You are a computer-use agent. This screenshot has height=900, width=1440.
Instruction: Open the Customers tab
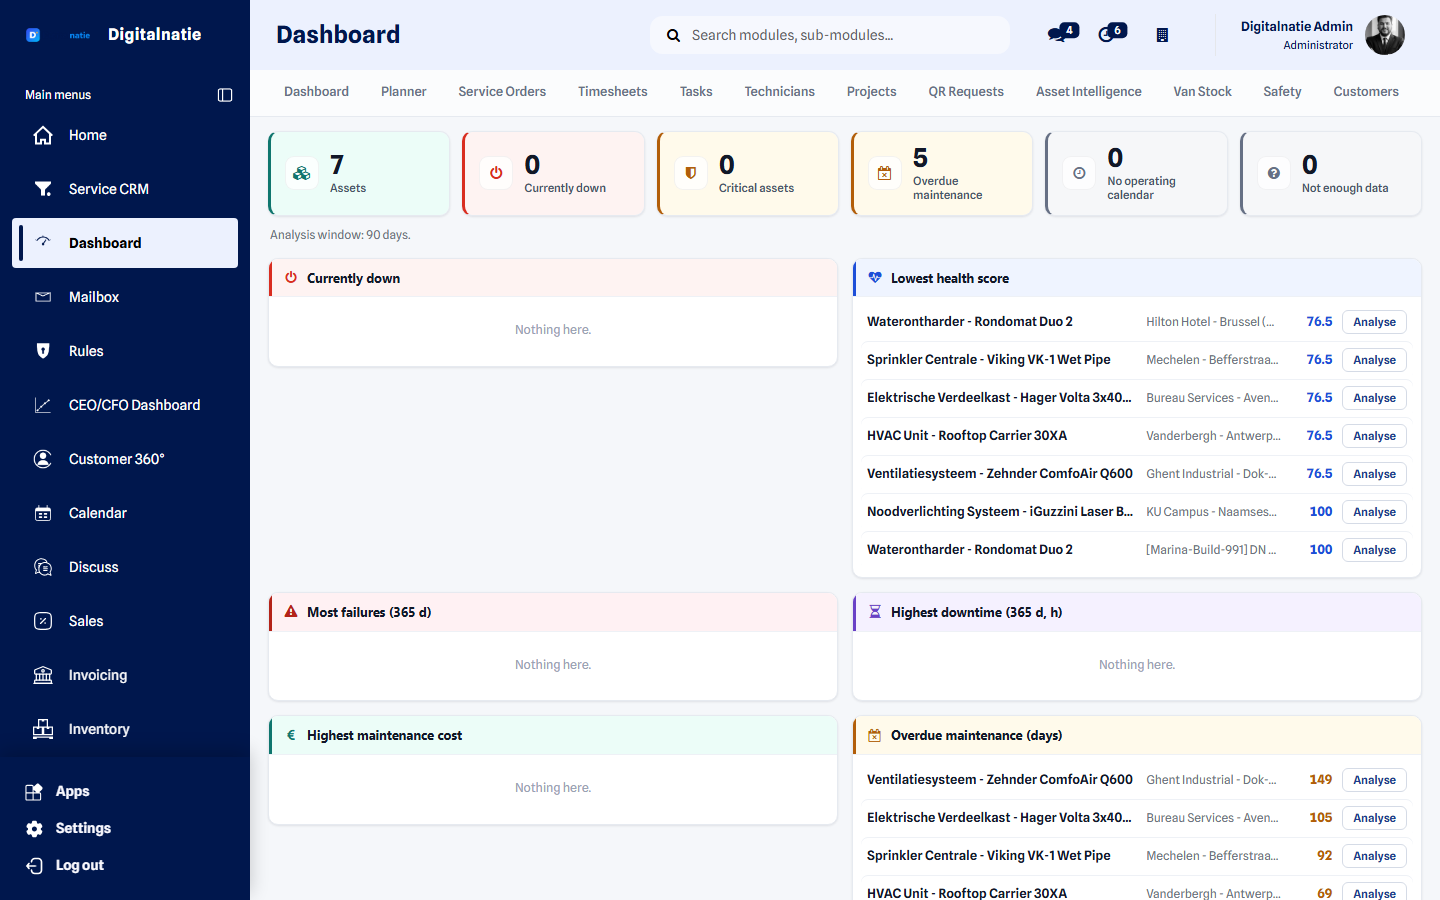coord(1366,91)
